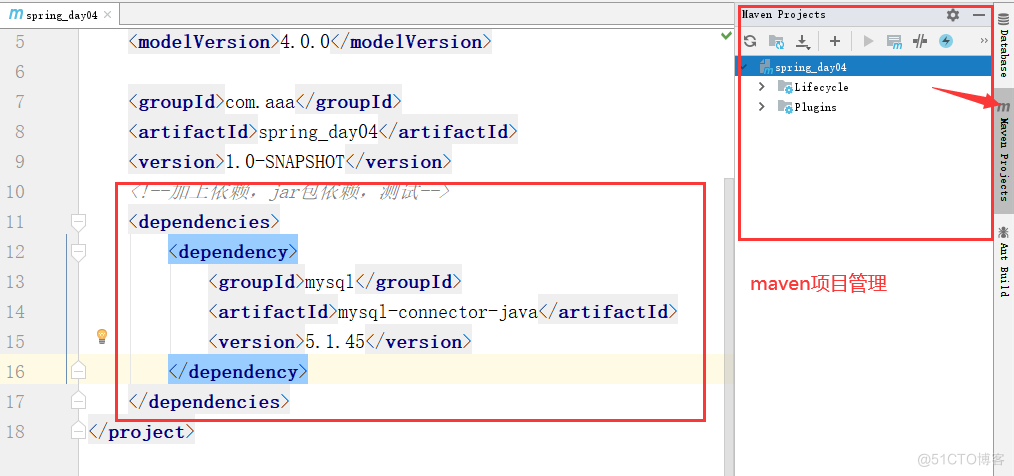Collapse dependencies fold marker on line 11
This screenshot has width=1014, height=476.
pos(78,222)
